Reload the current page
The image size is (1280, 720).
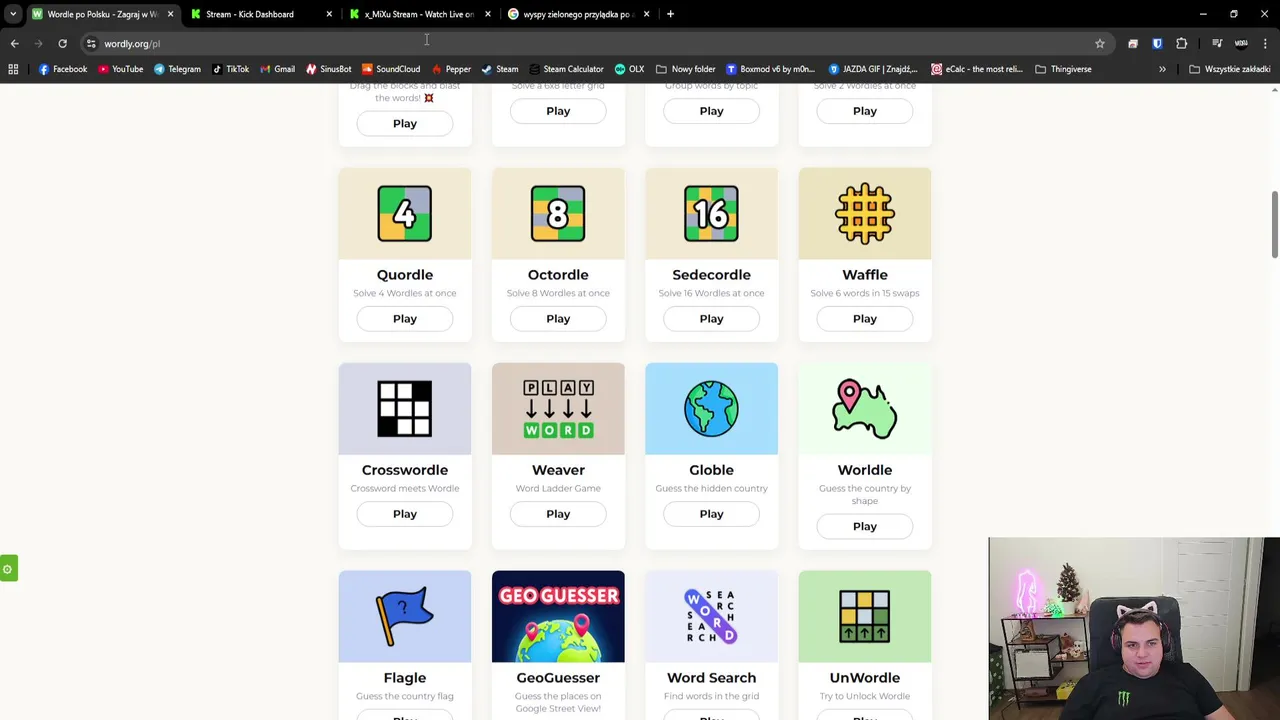(62, 43)
